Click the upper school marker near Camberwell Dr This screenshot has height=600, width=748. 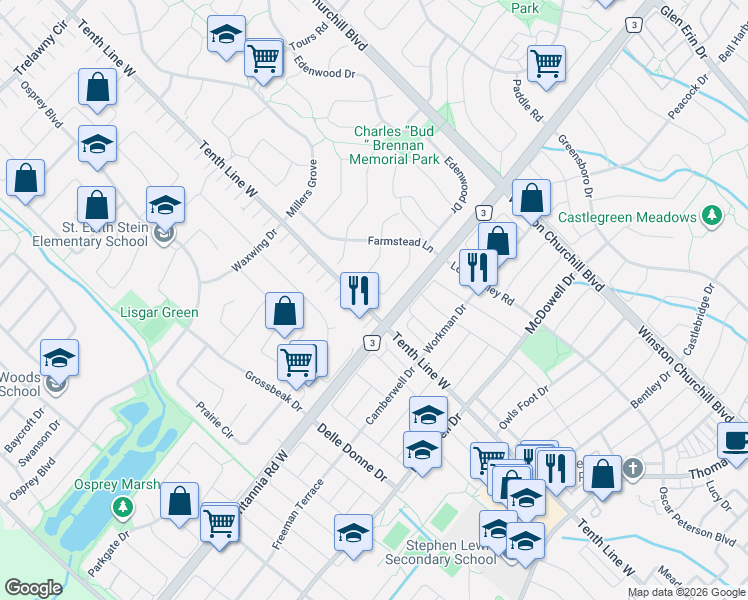tap(428, 415)
